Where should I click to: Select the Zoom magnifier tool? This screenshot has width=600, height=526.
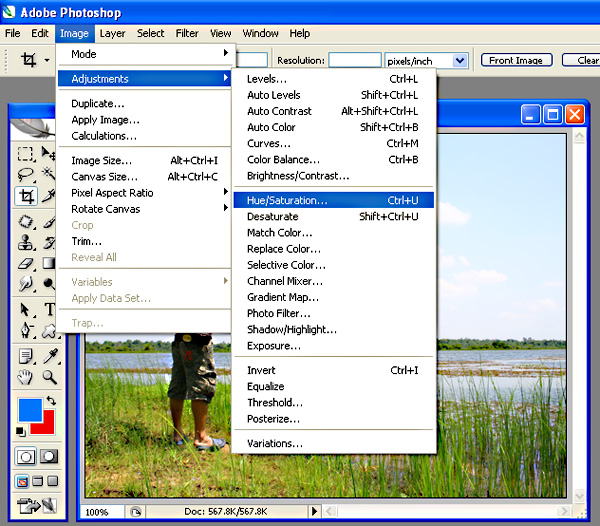pos(50,377)
